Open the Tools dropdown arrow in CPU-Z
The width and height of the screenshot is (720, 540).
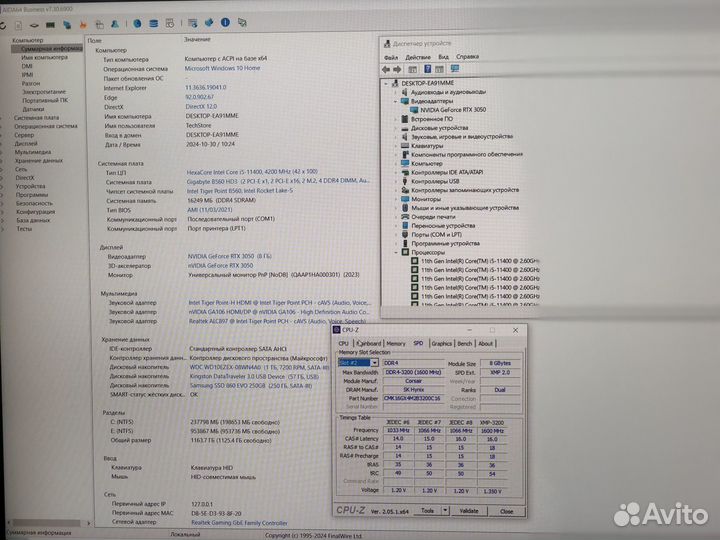(x=445, y=511)
